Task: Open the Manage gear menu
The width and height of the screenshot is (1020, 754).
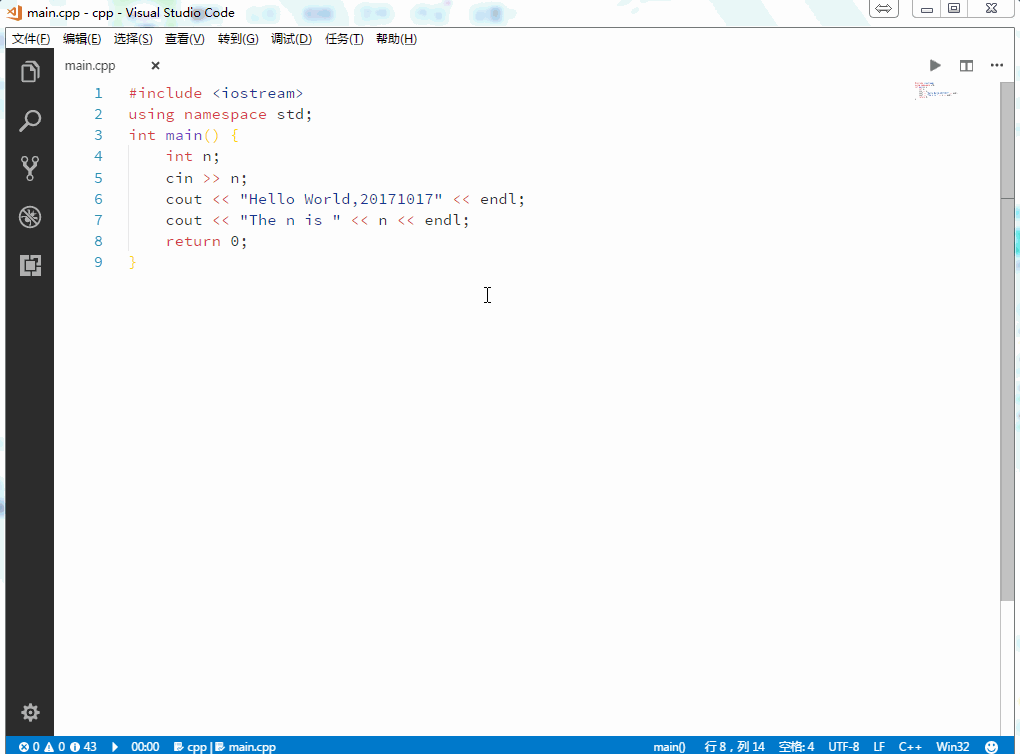Action: tap(30, 712)
